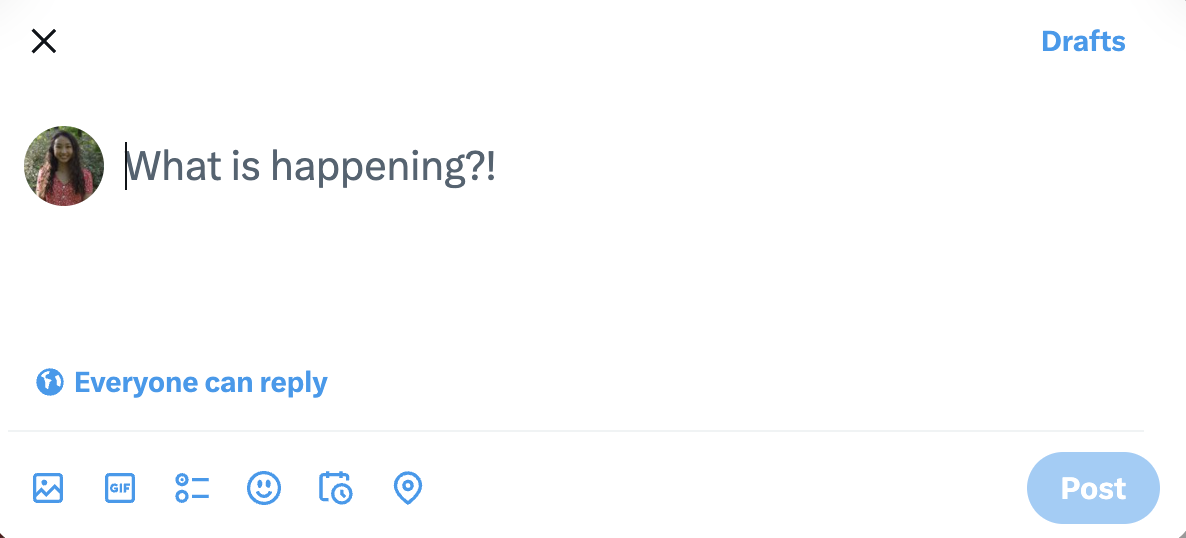Screen dimensions: 1186x538
Task: Change the 'Everyone can reply' audience setting
Action: 182,383
